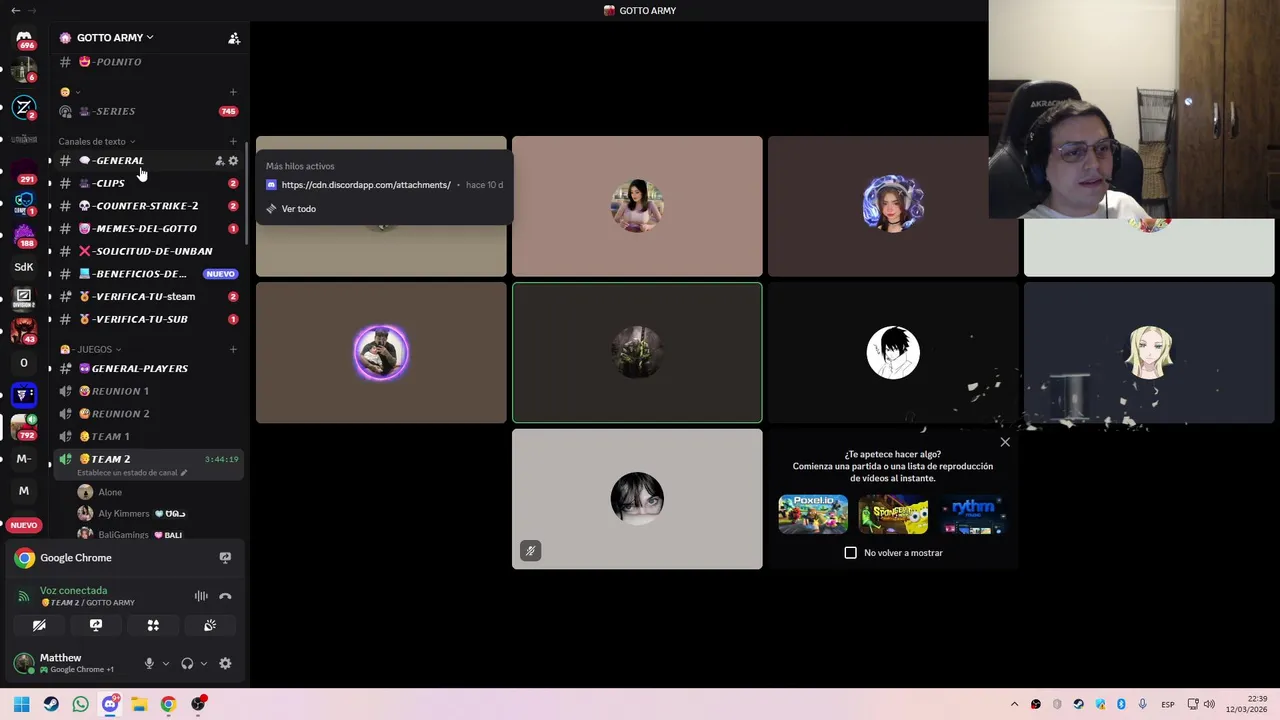Viewport: 1280px width, 720px height.
Task: Deafen with the headphones icon
Action: pyautogui.click(x=187, y=663)
